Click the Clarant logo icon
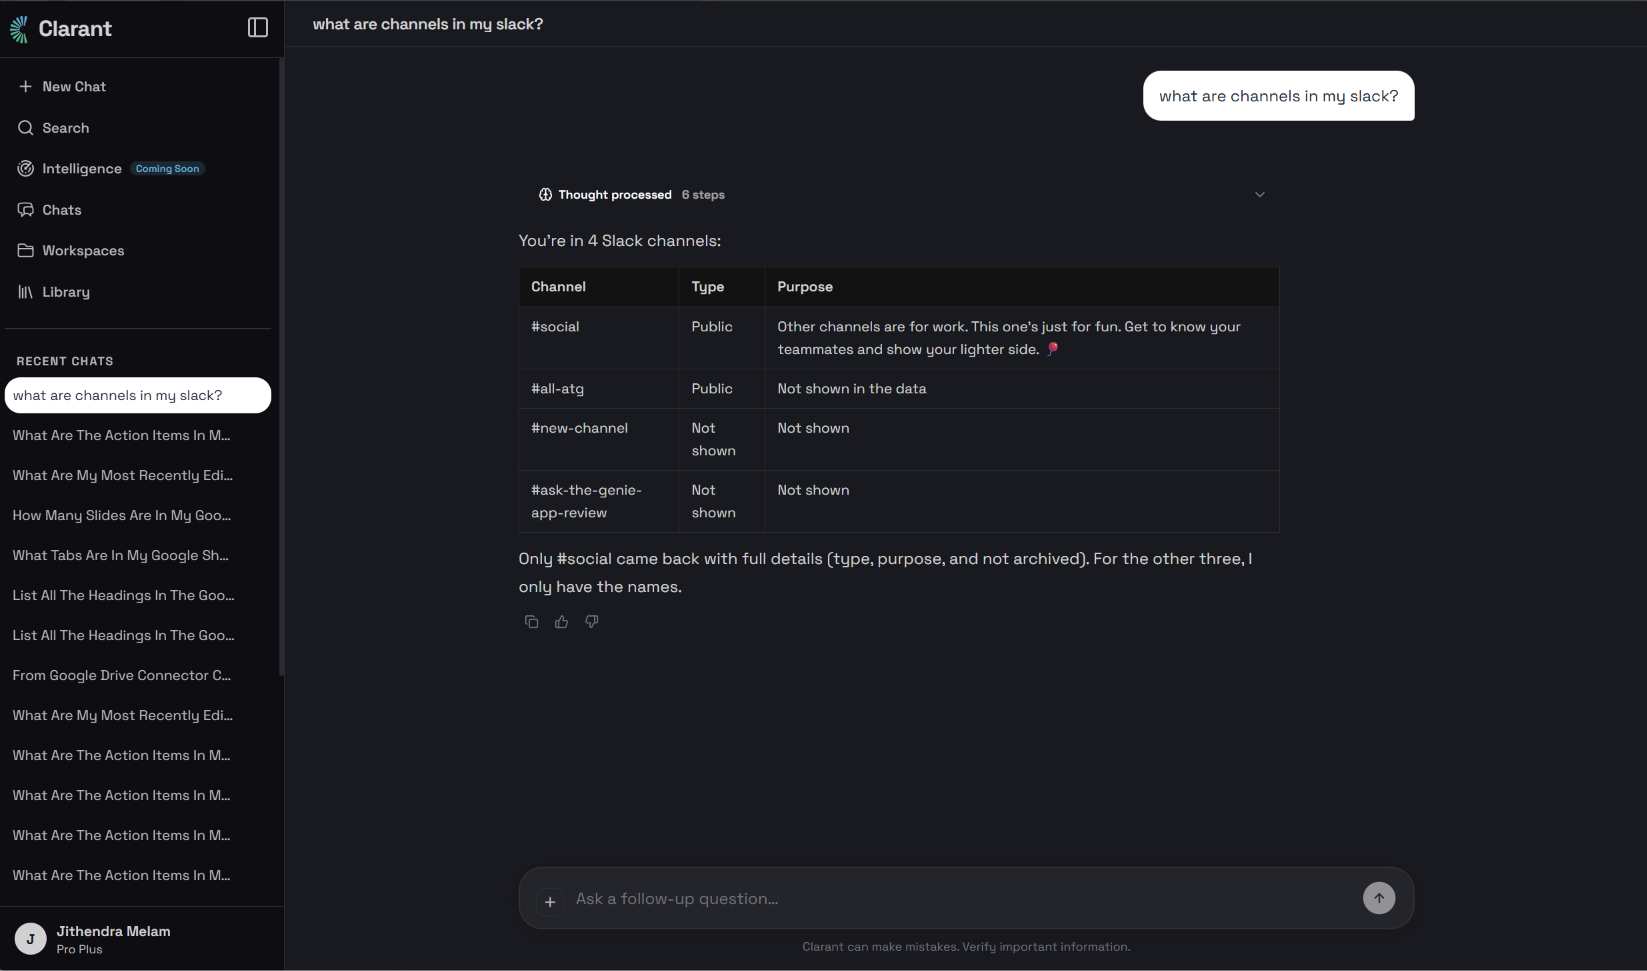The width and height of the screenshot is (1647, 971). coord(19,29)
